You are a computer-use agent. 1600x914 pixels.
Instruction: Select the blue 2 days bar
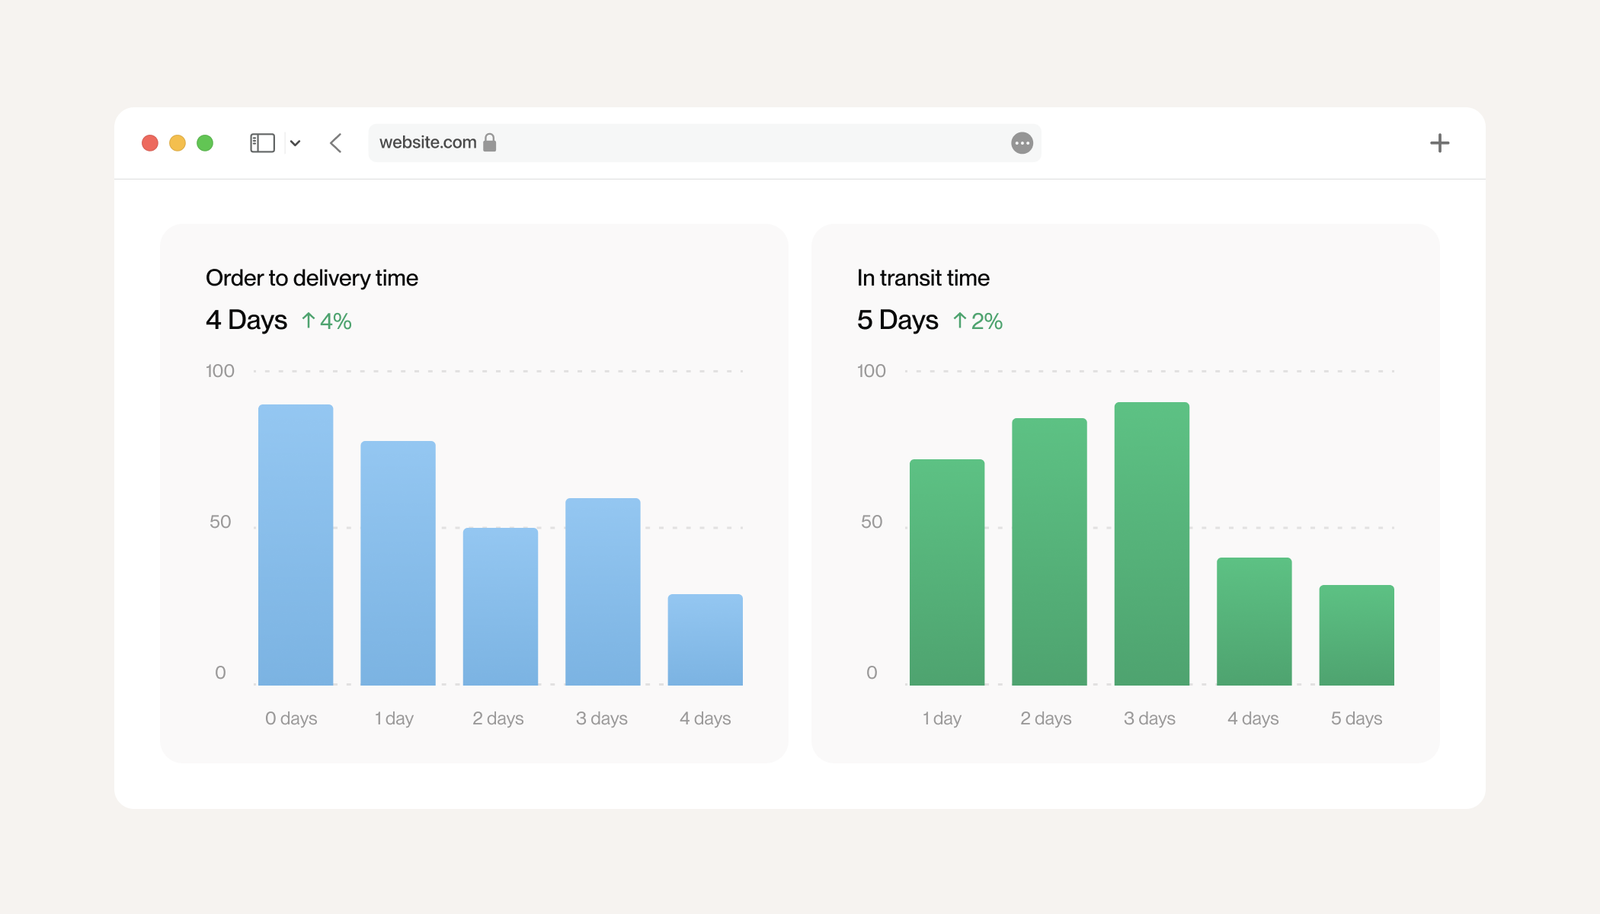coord(500,607)
